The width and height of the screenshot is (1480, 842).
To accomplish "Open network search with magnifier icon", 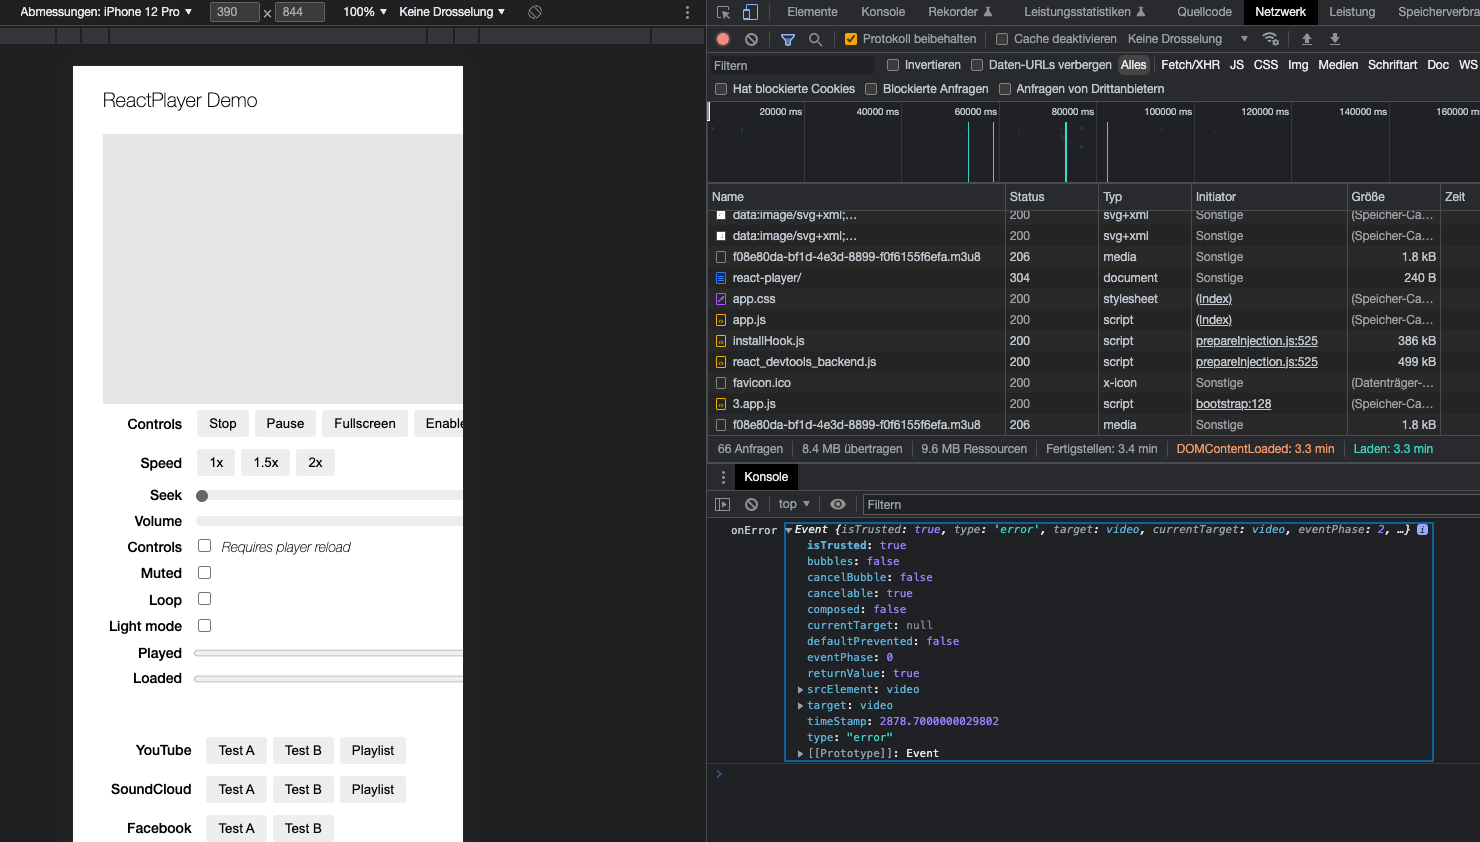I will coord(814,38).
